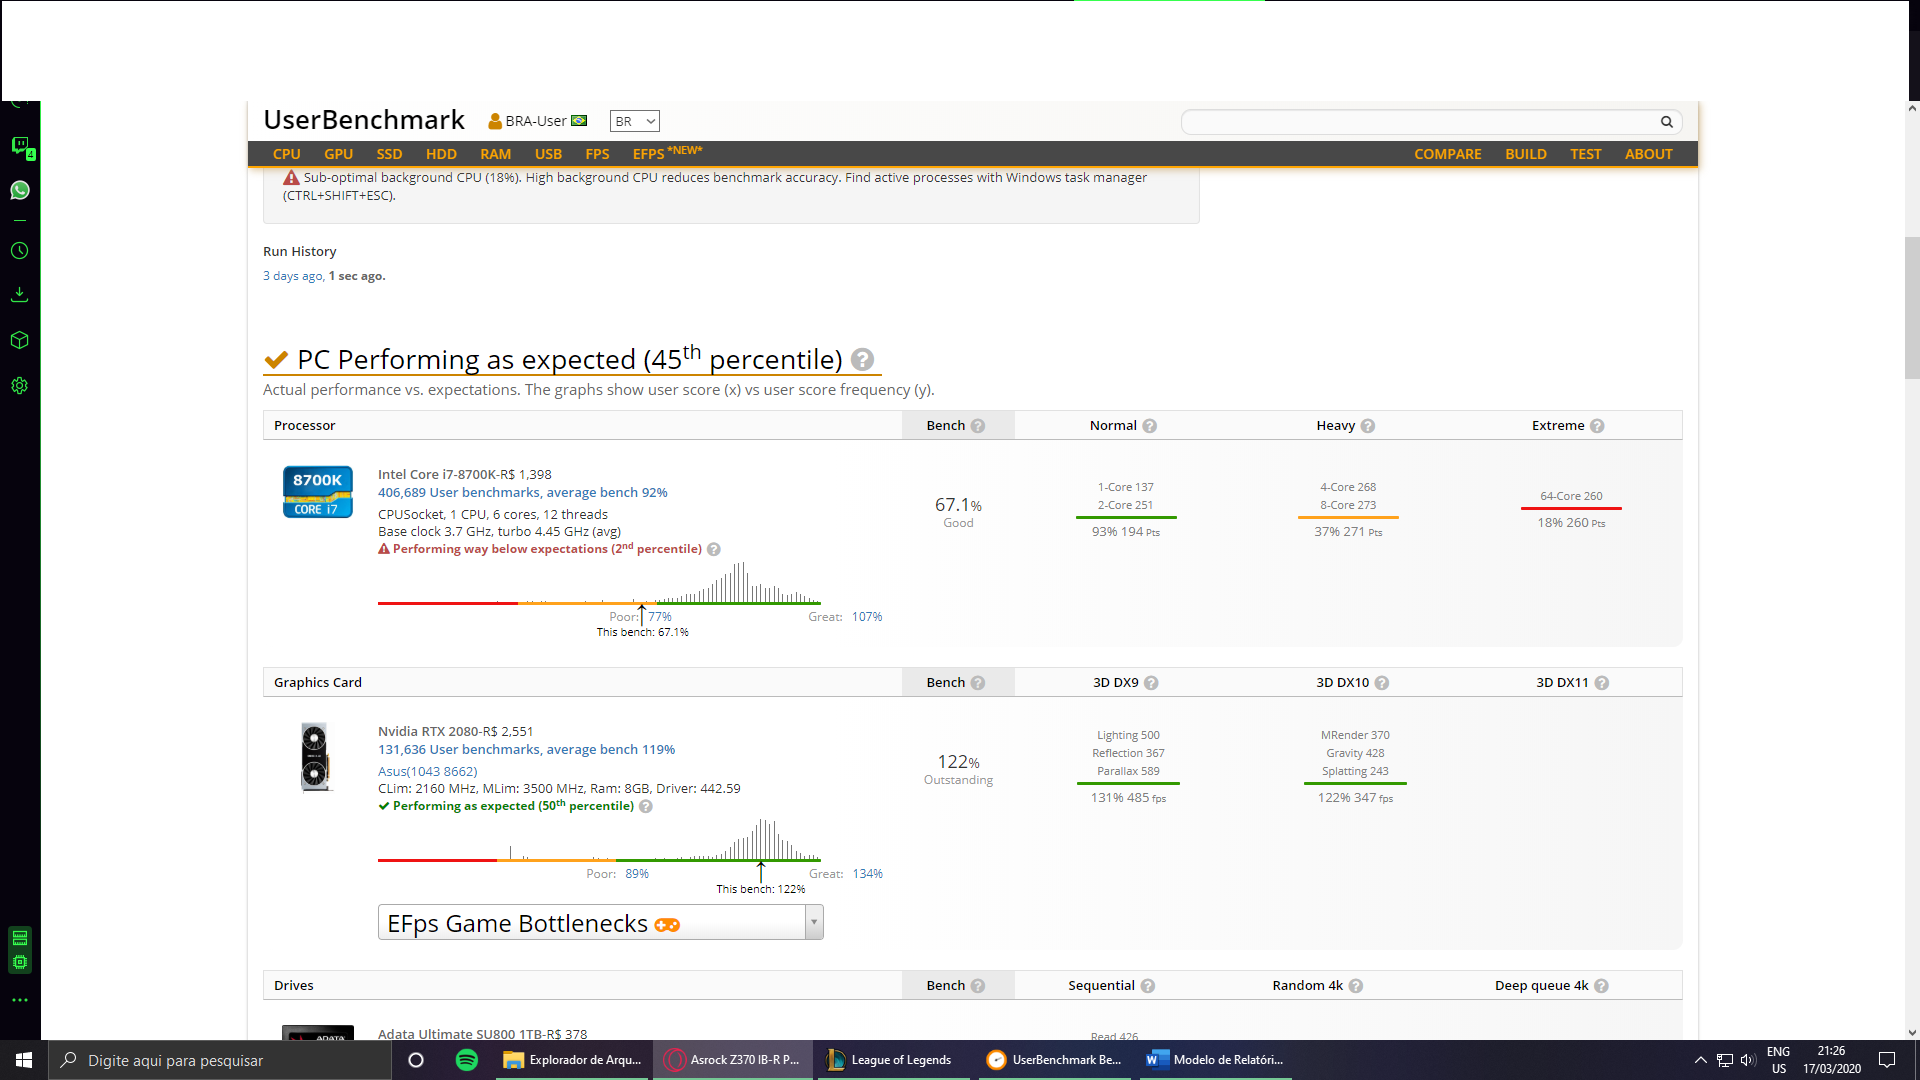Click help icon after CPU percentile warning
The width and height of the screenshot is (1920, 1080).
pos(714,549)
